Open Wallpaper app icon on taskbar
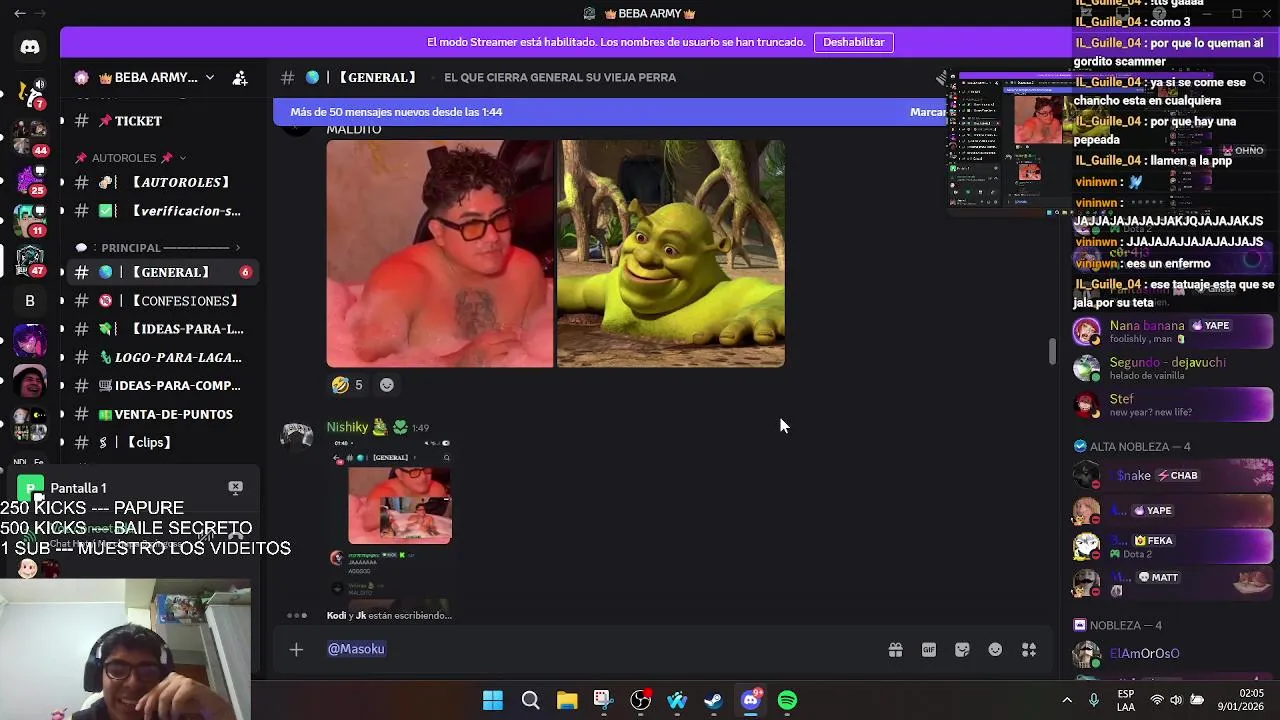The image size is (1280, 720). (x=677, y=701)
